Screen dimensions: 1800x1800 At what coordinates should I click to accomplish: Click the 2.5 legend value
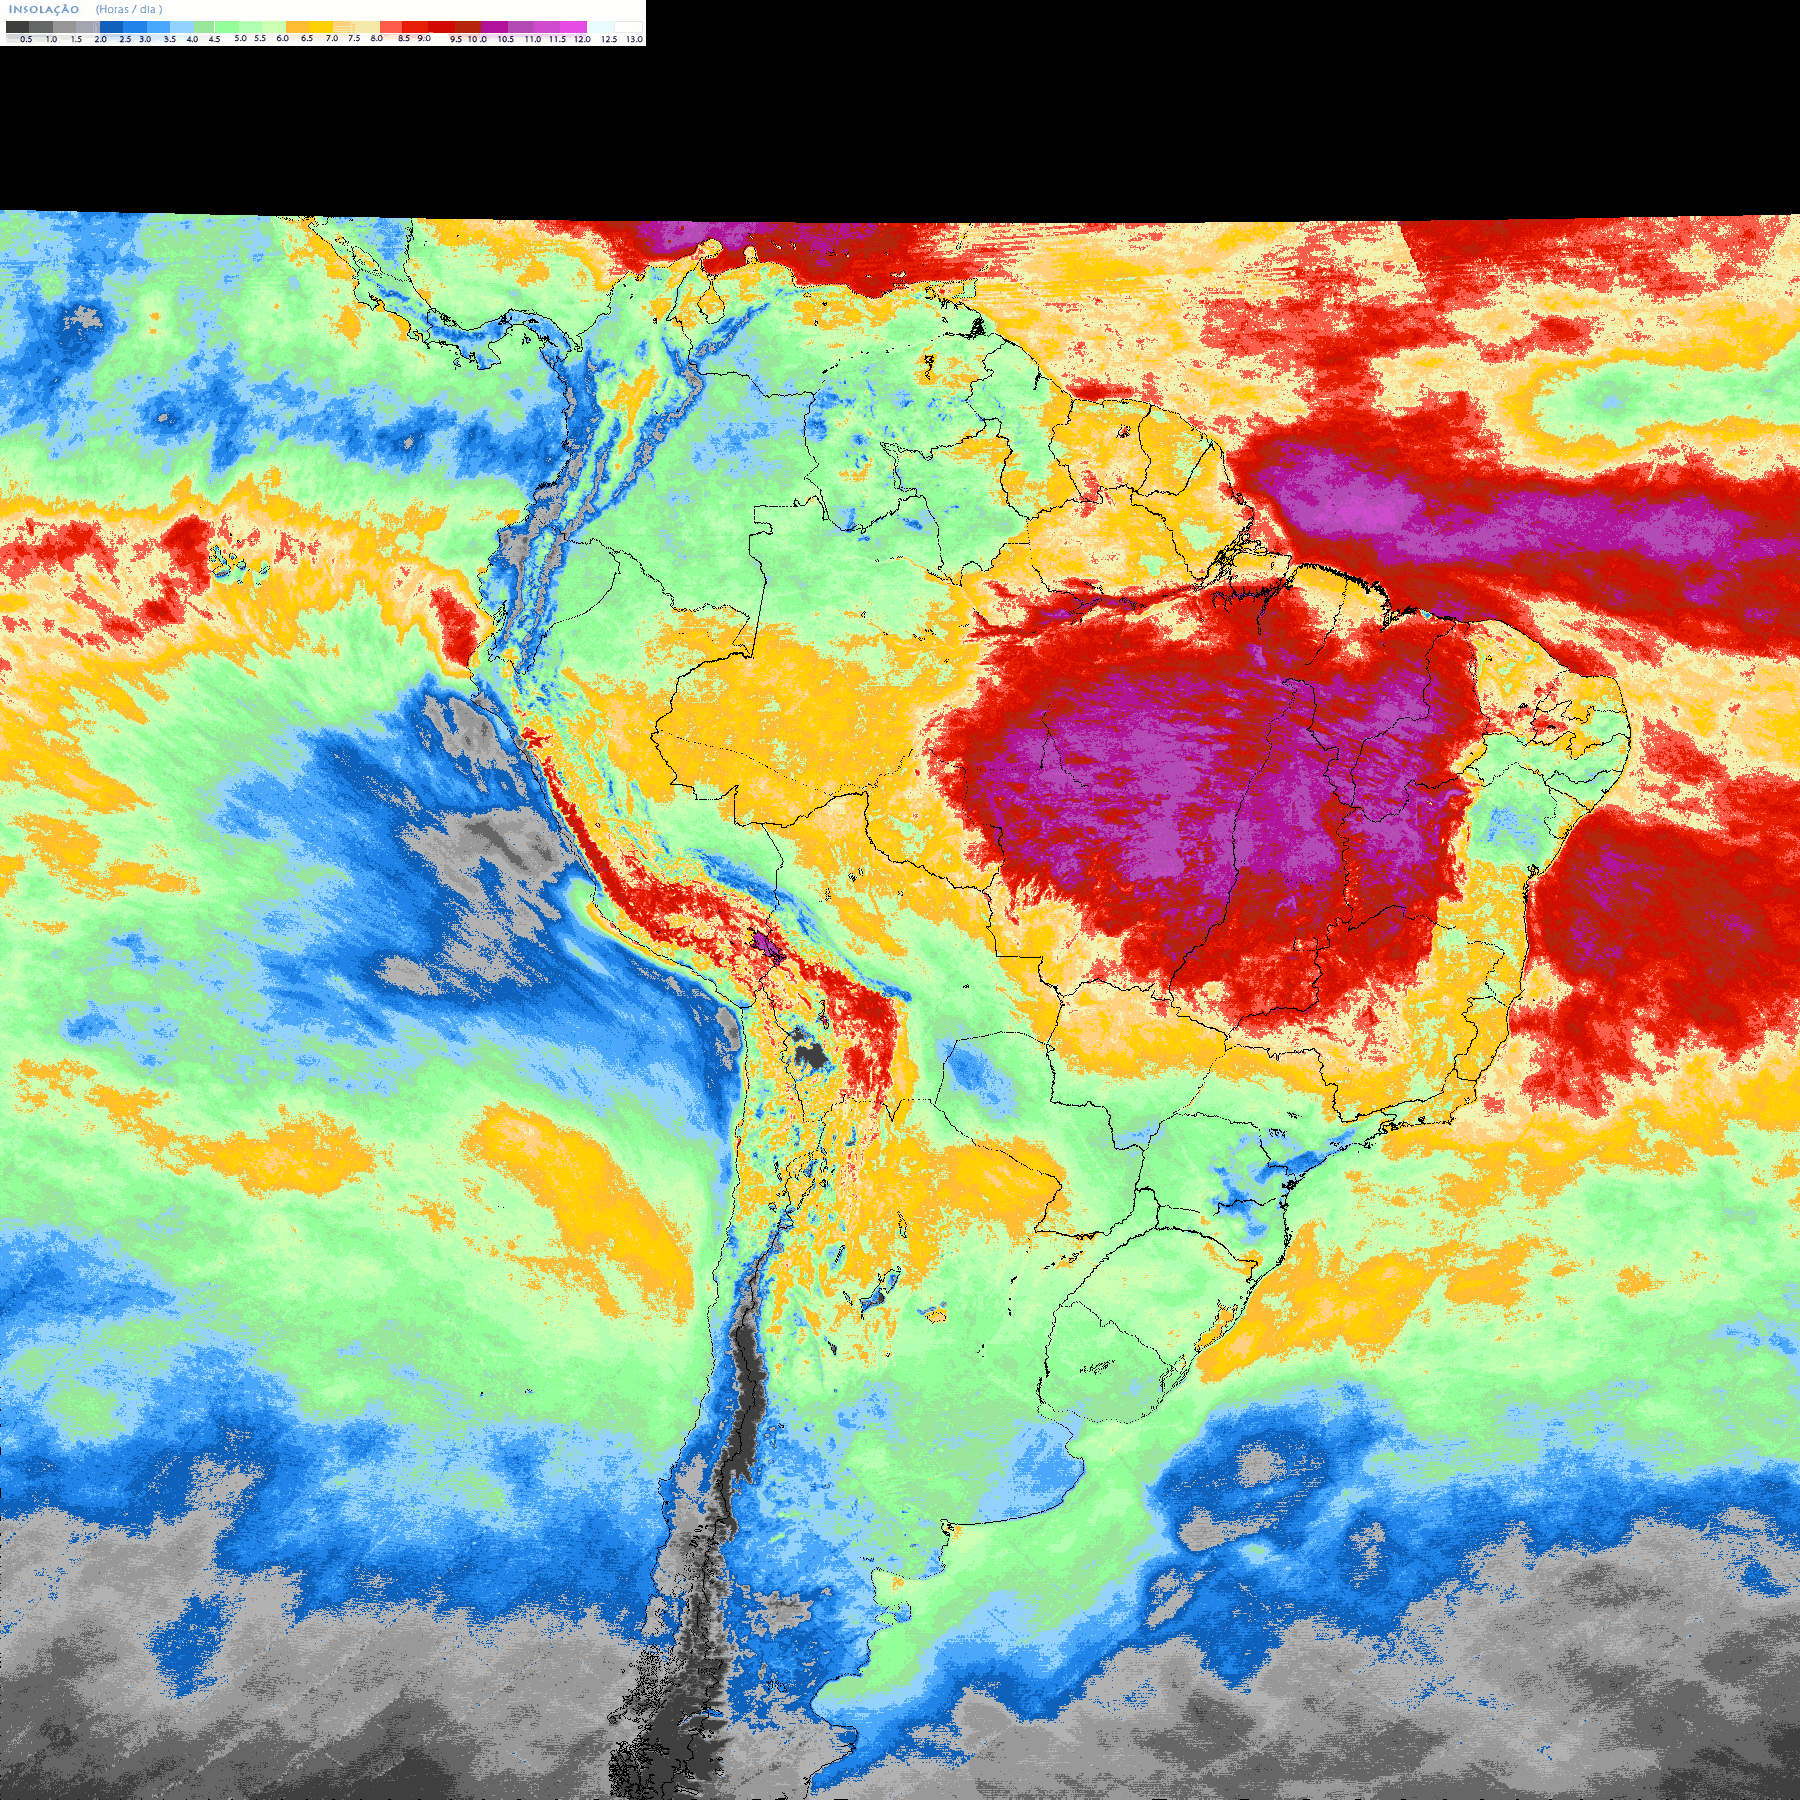click(125, 39)
